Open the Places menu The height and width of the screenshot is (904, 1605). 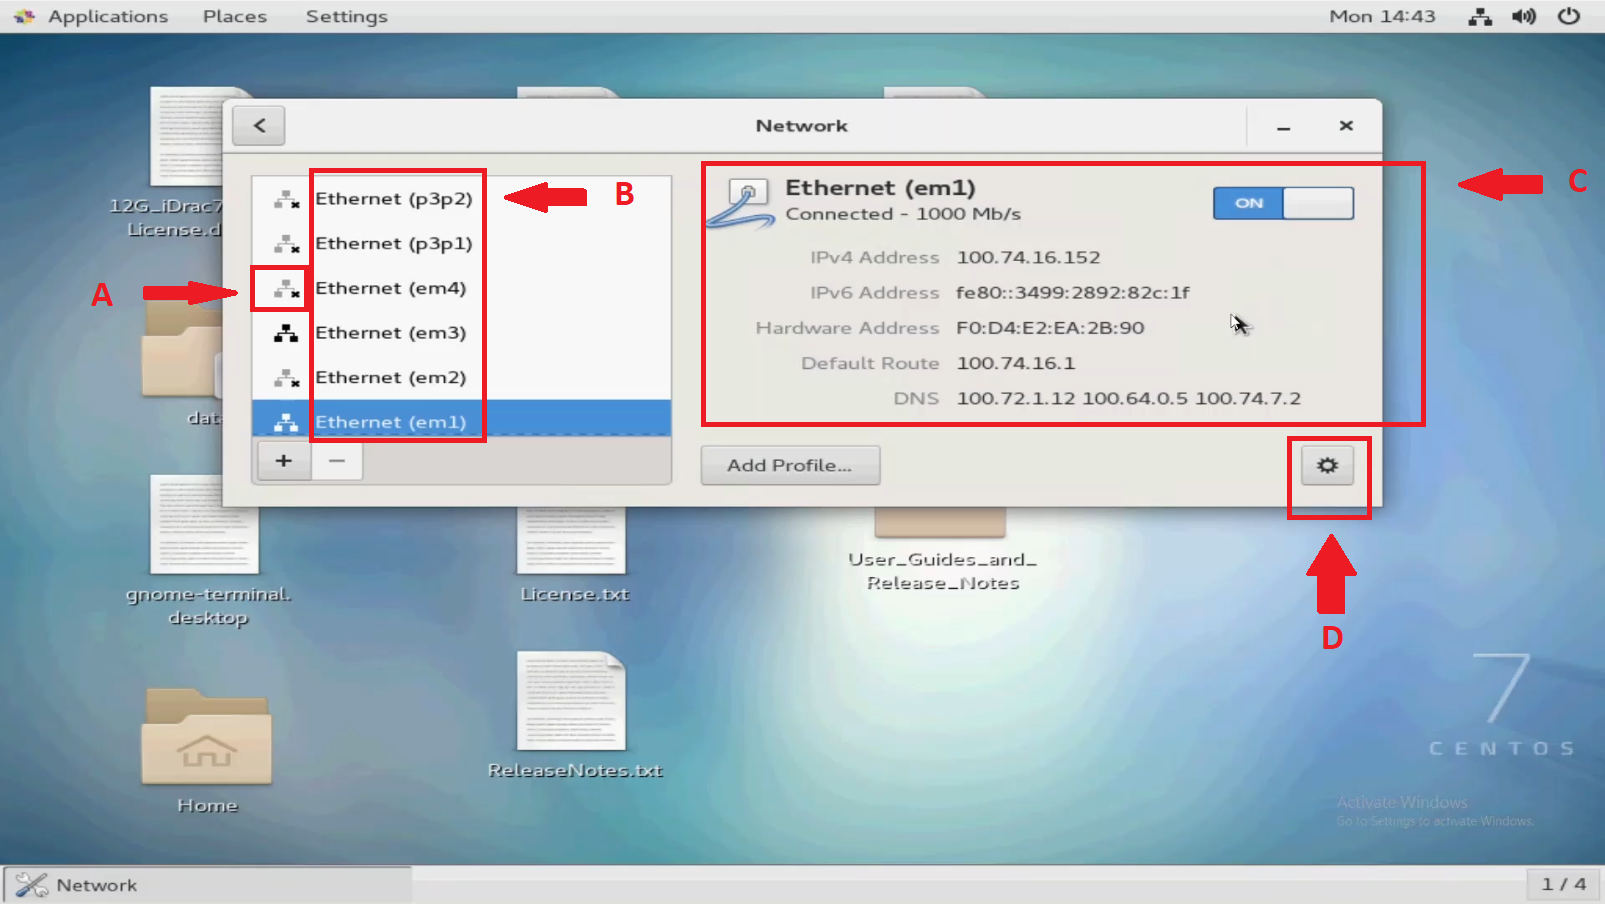click(x=233, y=16)
